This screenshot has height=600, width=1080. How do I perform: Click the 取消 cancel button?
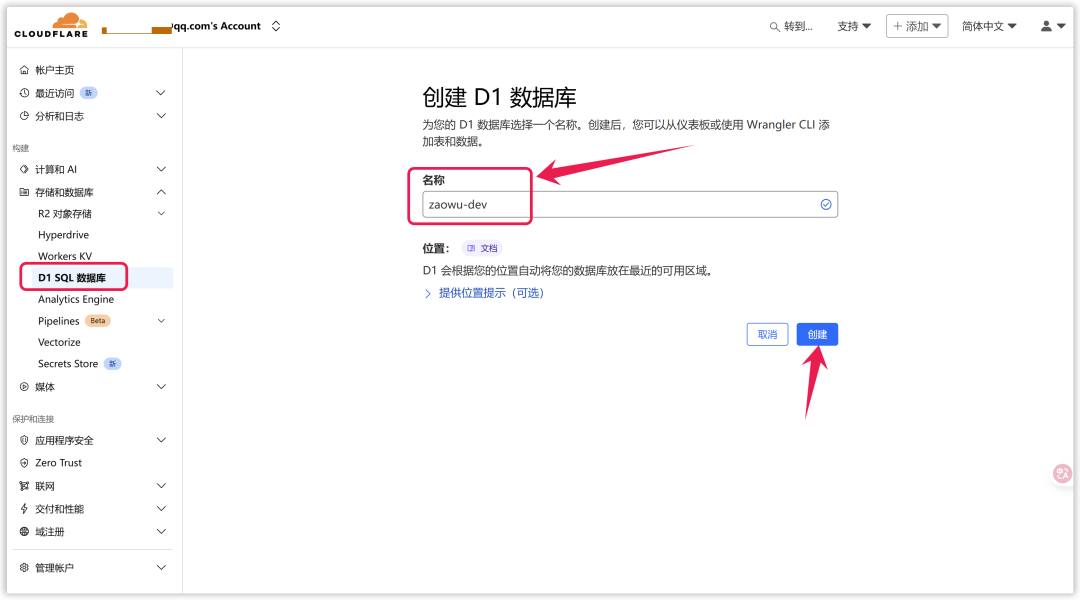[x=767, y=335]
